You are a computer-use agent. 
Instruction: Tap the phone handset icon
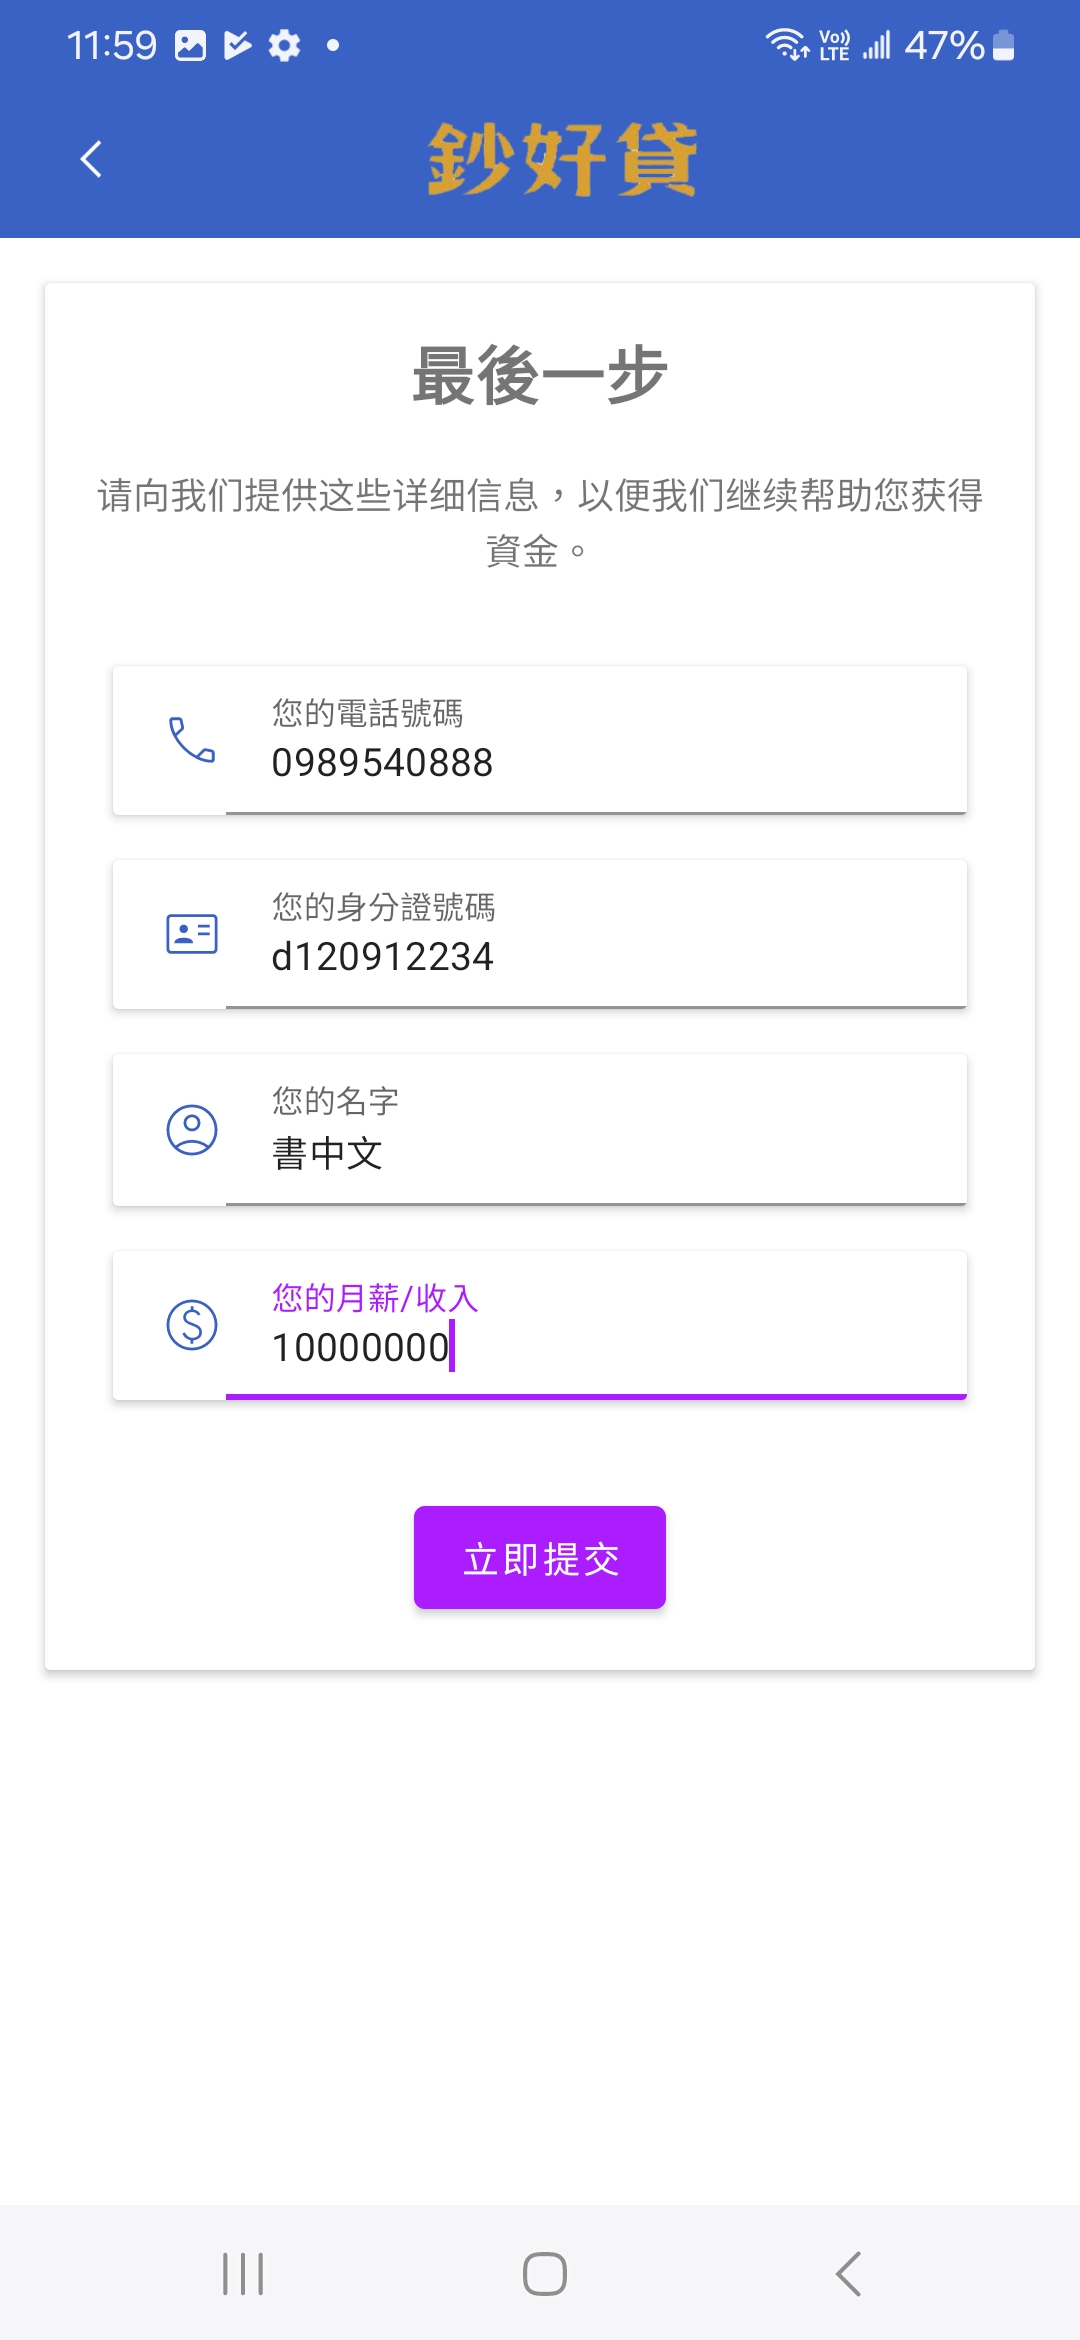[x=191, y=740]
